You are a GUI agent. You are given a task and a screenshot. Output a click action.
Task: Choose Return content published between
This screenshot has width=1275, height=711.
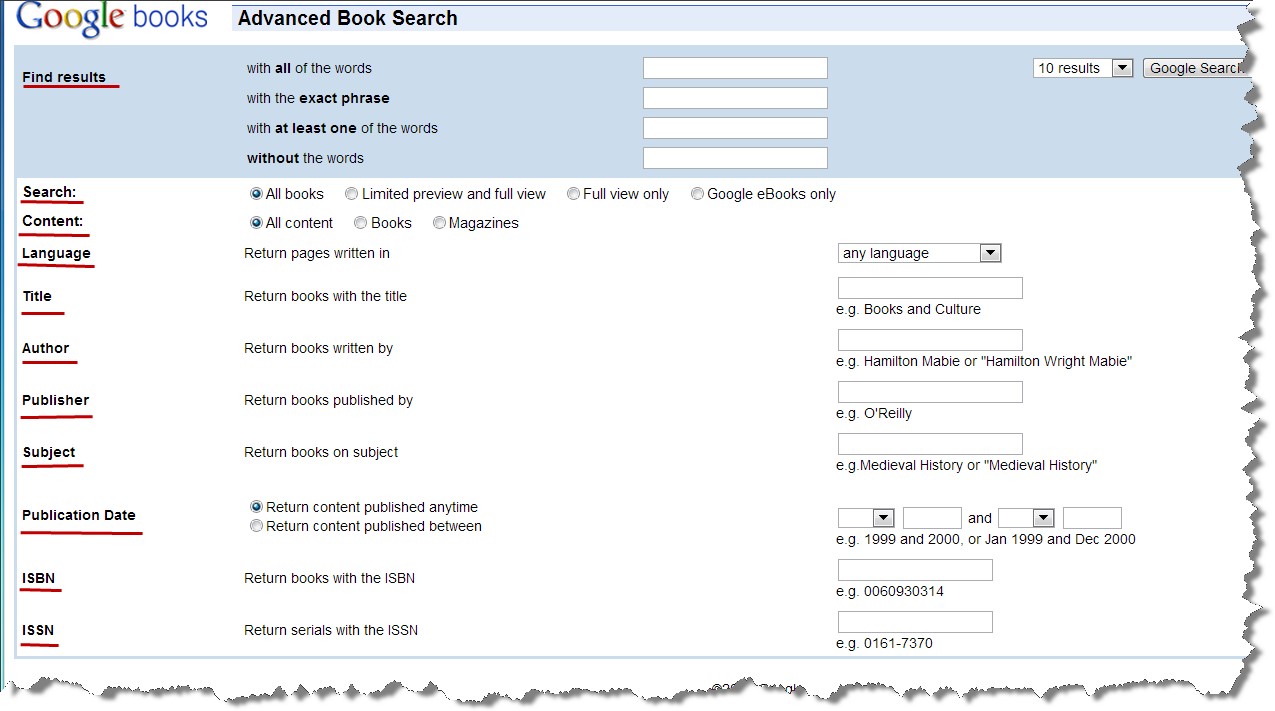pos(257,526)
